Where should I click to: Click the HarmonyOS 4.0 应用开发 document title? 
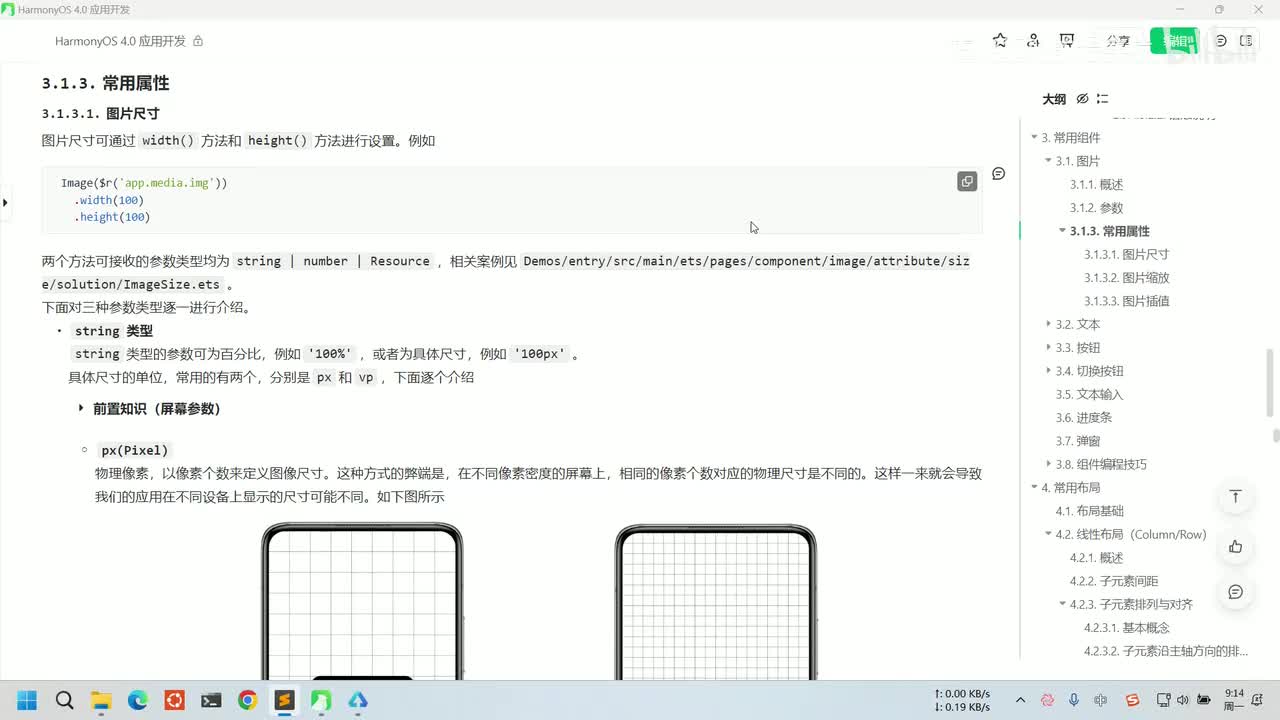point(120,41)
